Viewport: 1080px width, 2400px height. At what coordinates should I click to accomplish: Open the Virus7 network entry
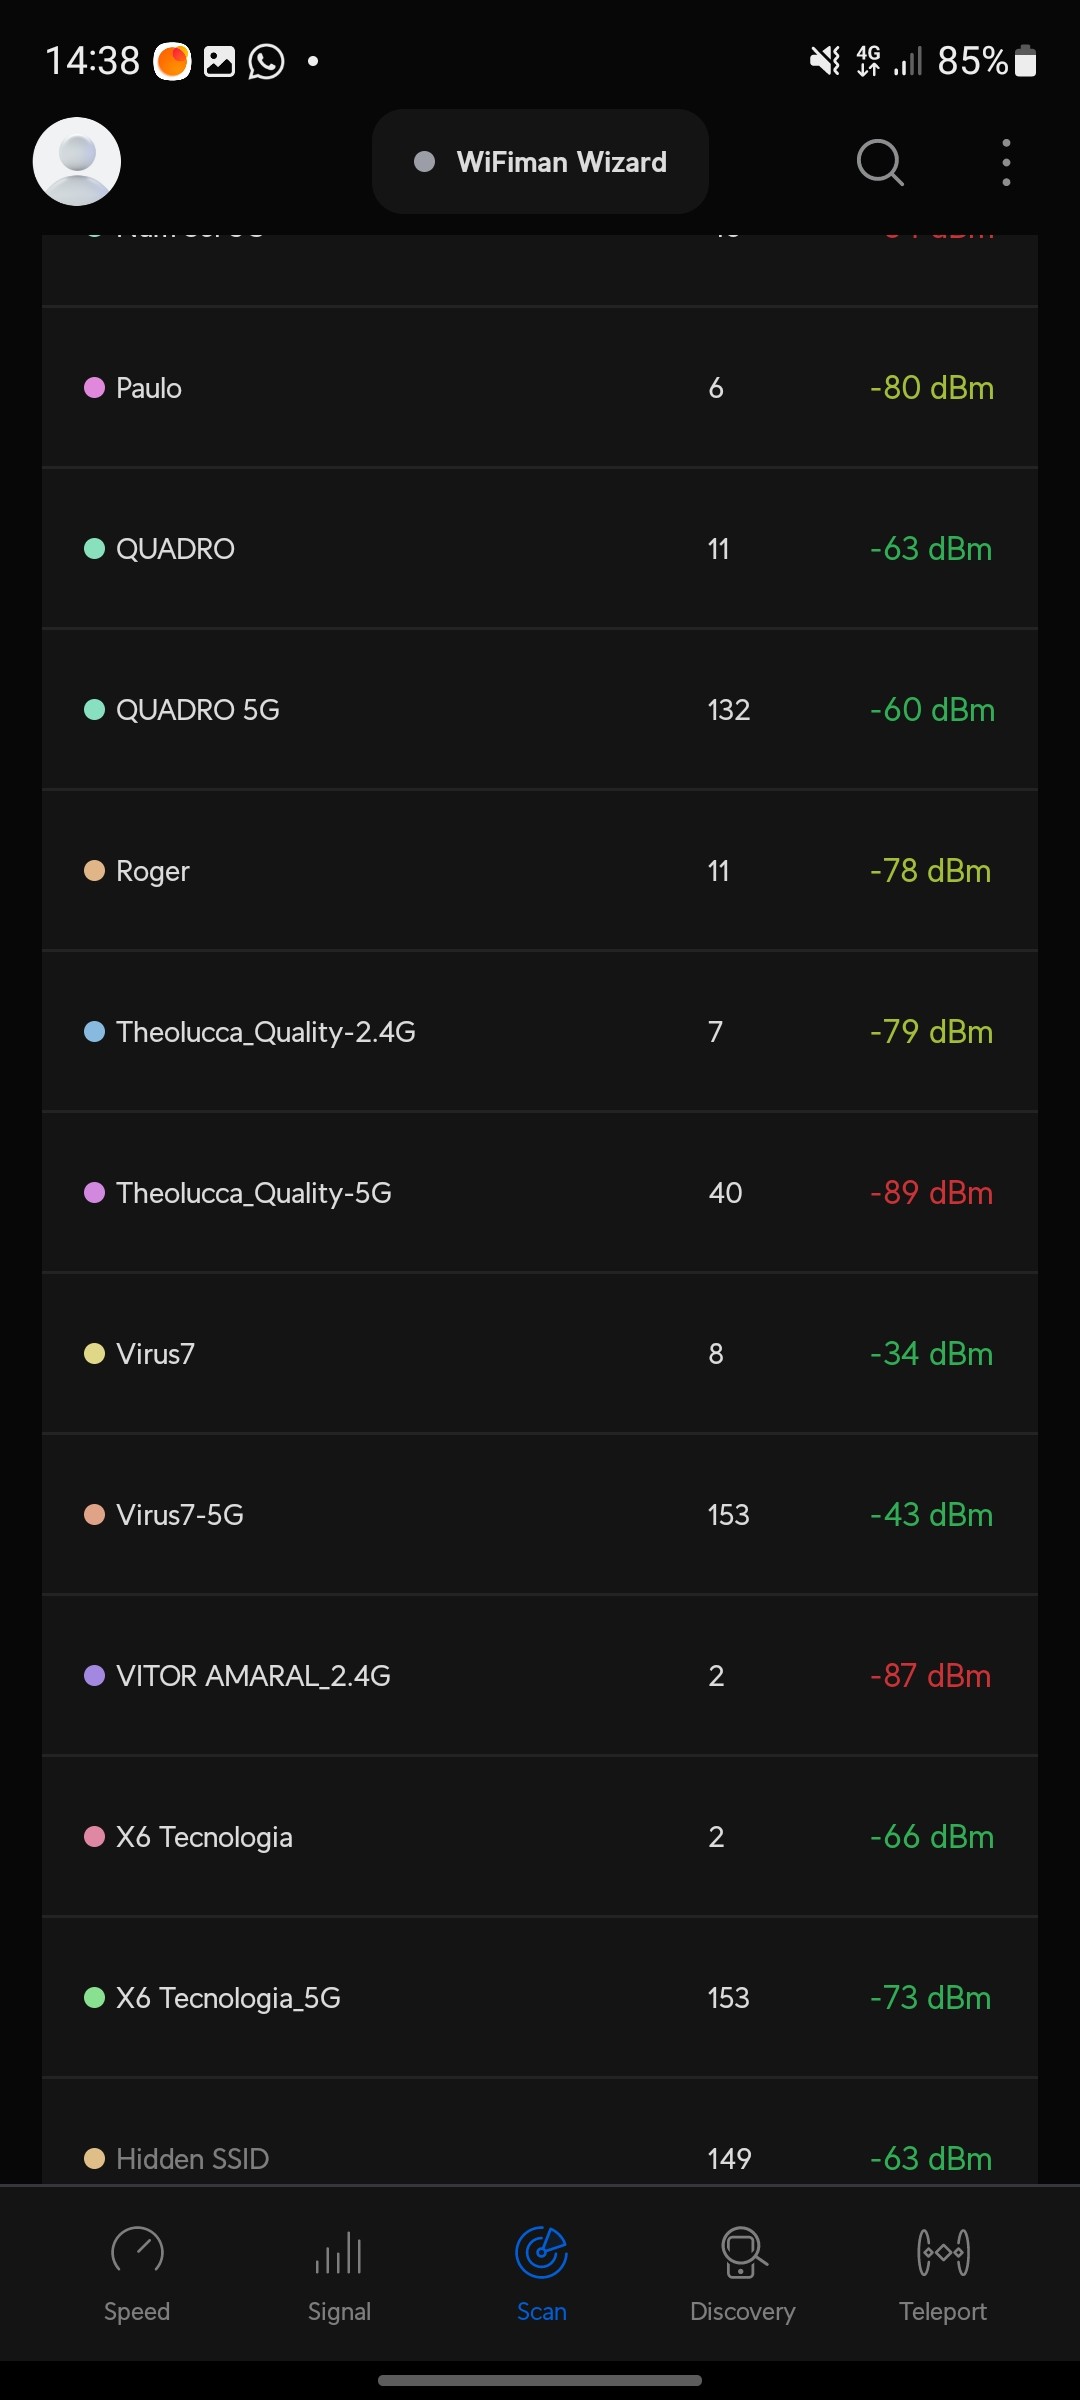[540, 1354]
